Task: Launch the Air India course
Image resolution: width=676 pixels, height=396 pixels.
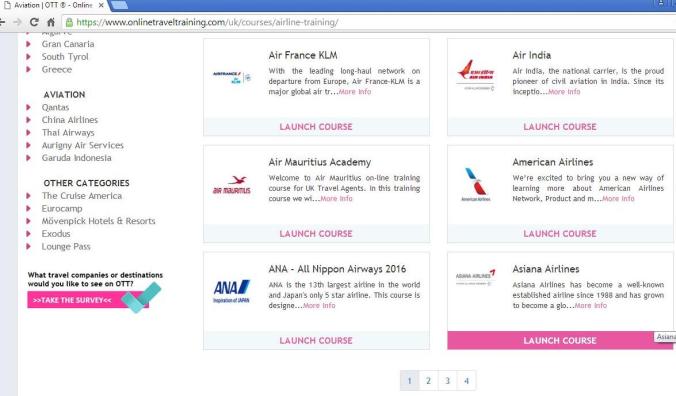Action: (x=560, y=127)
